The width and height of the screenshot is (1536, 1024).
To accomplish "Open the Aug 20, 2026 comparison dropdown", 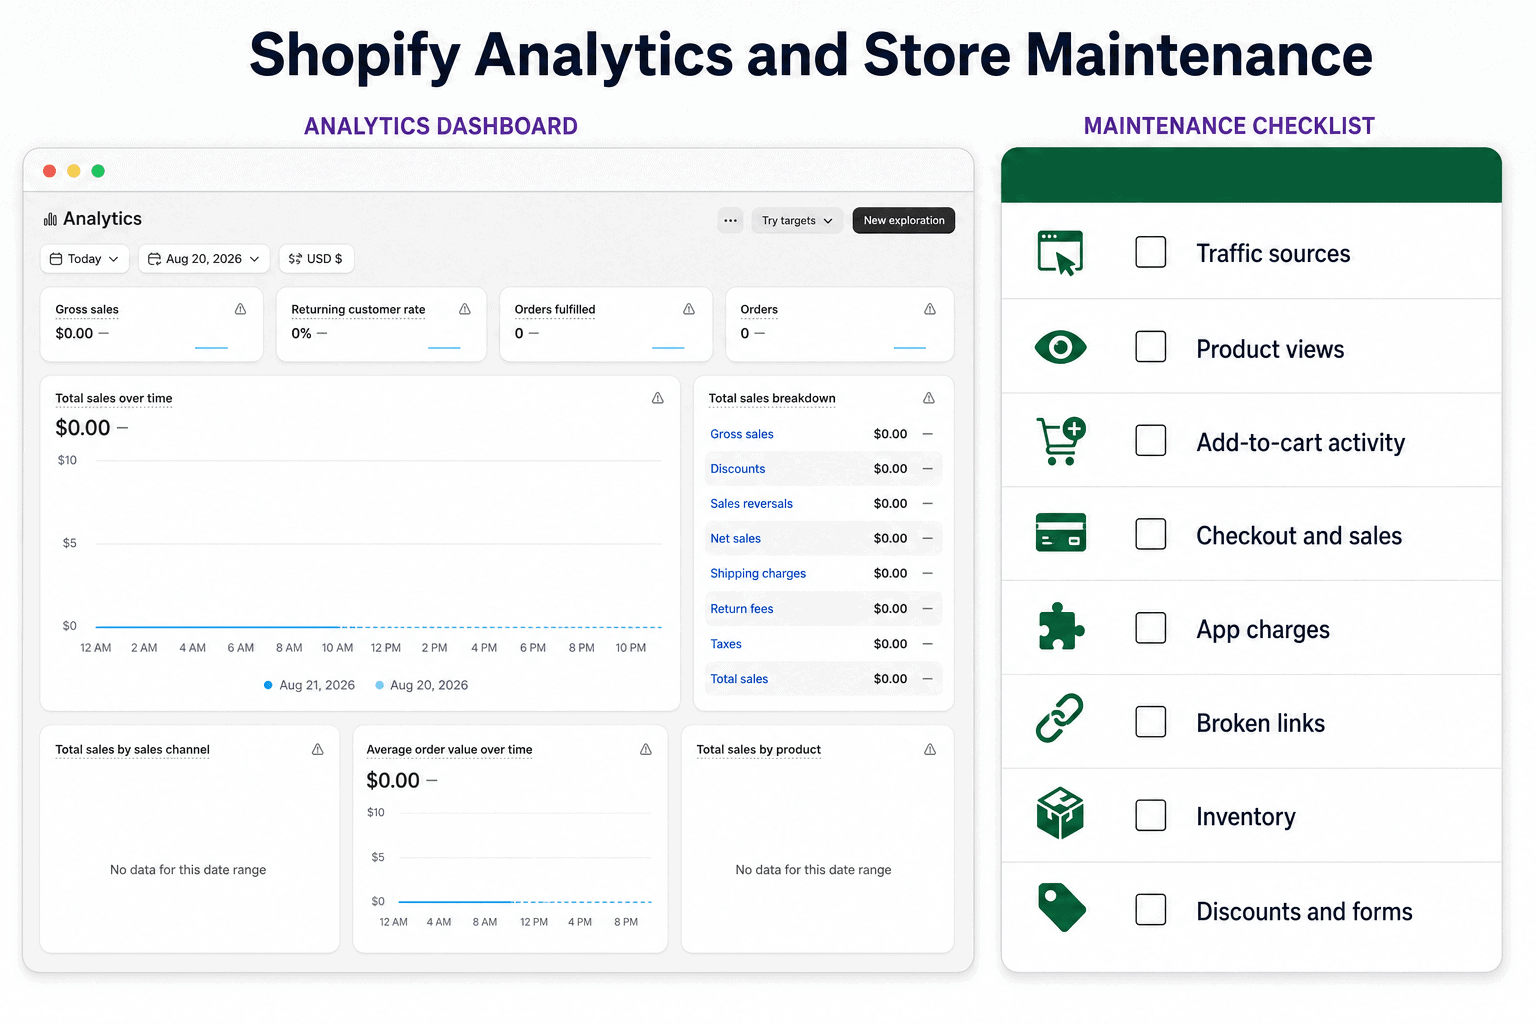I will 204,259.
